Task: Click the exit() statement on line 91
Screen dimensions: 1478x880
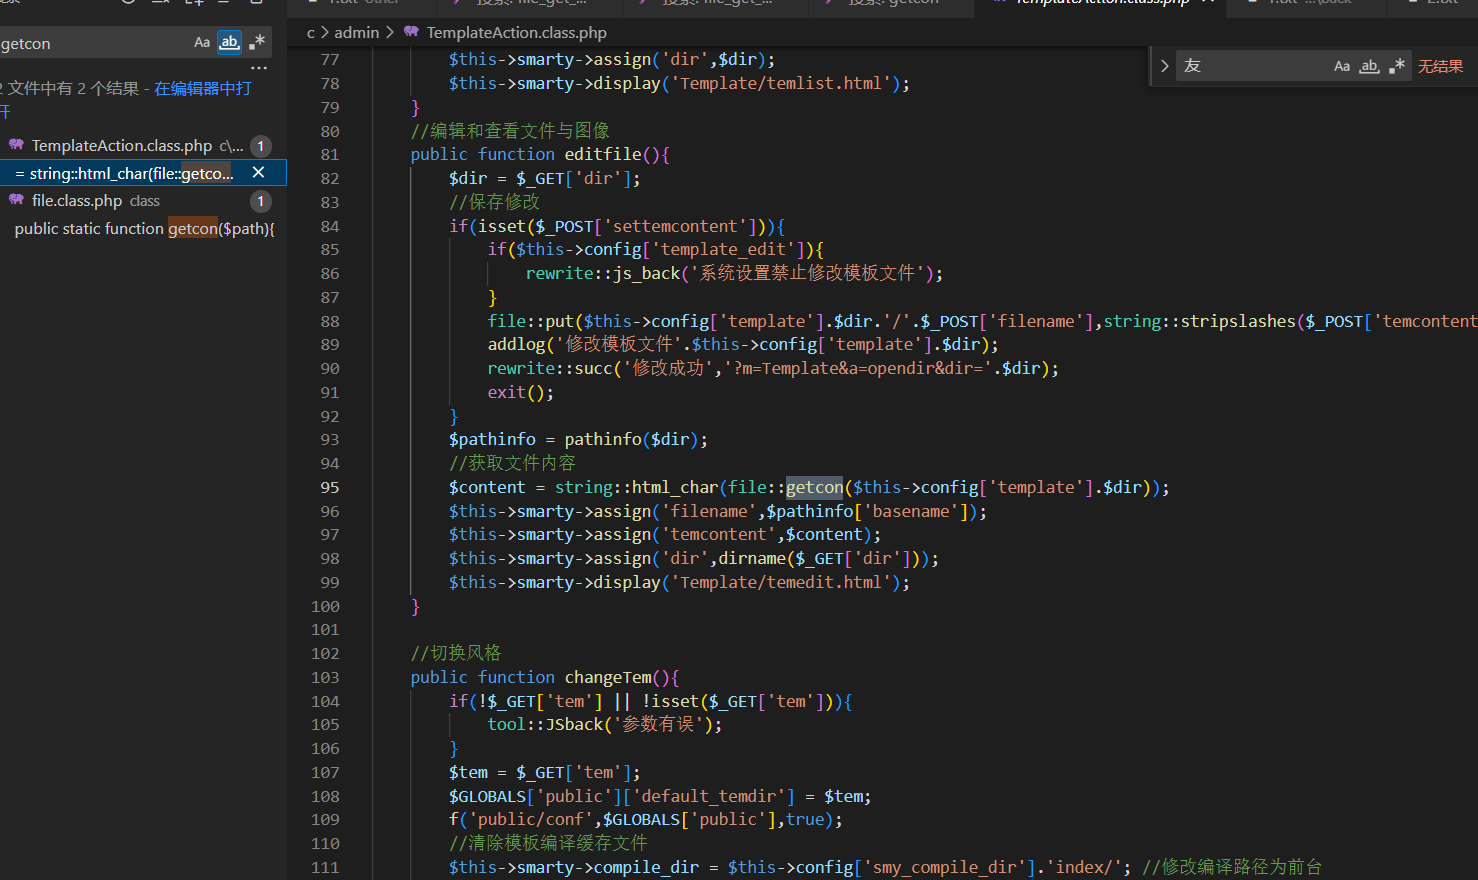Action: [520, 392]
